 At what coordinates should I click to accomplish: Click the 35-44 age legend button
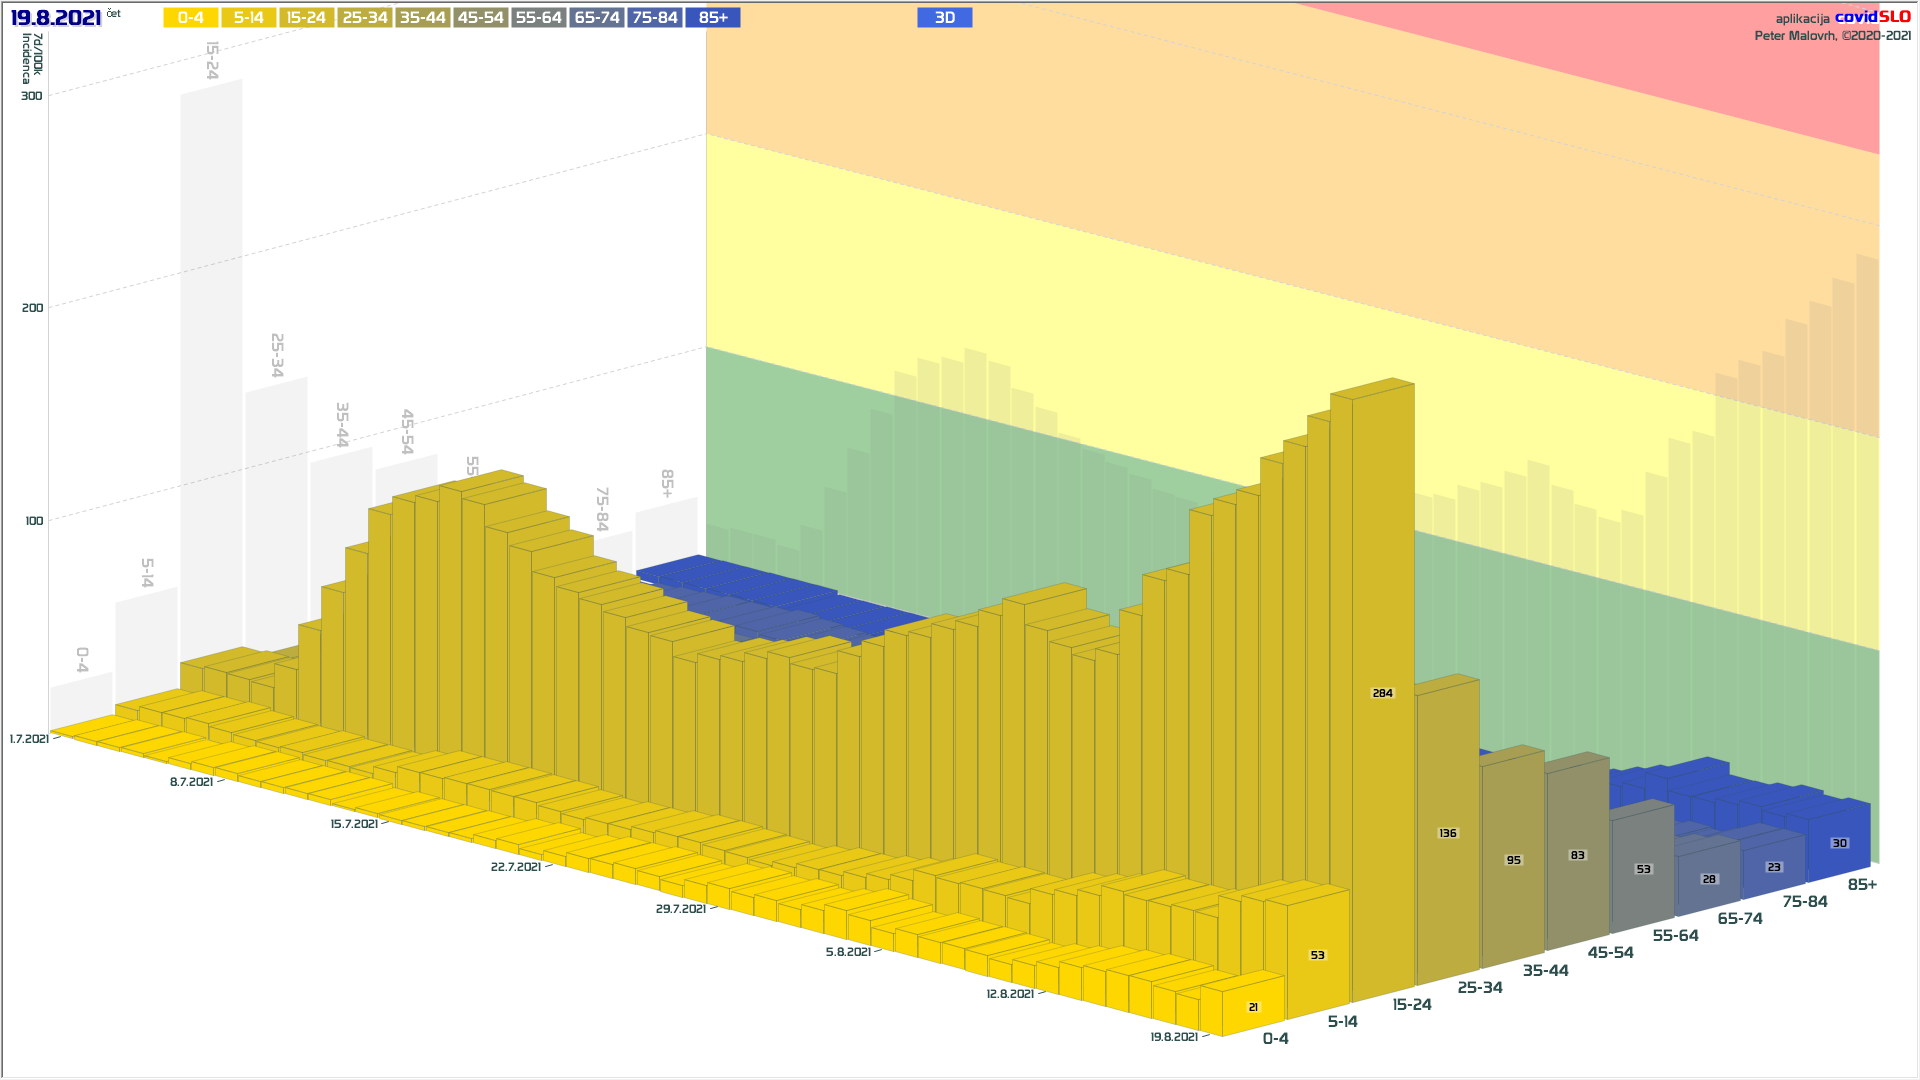422,18
